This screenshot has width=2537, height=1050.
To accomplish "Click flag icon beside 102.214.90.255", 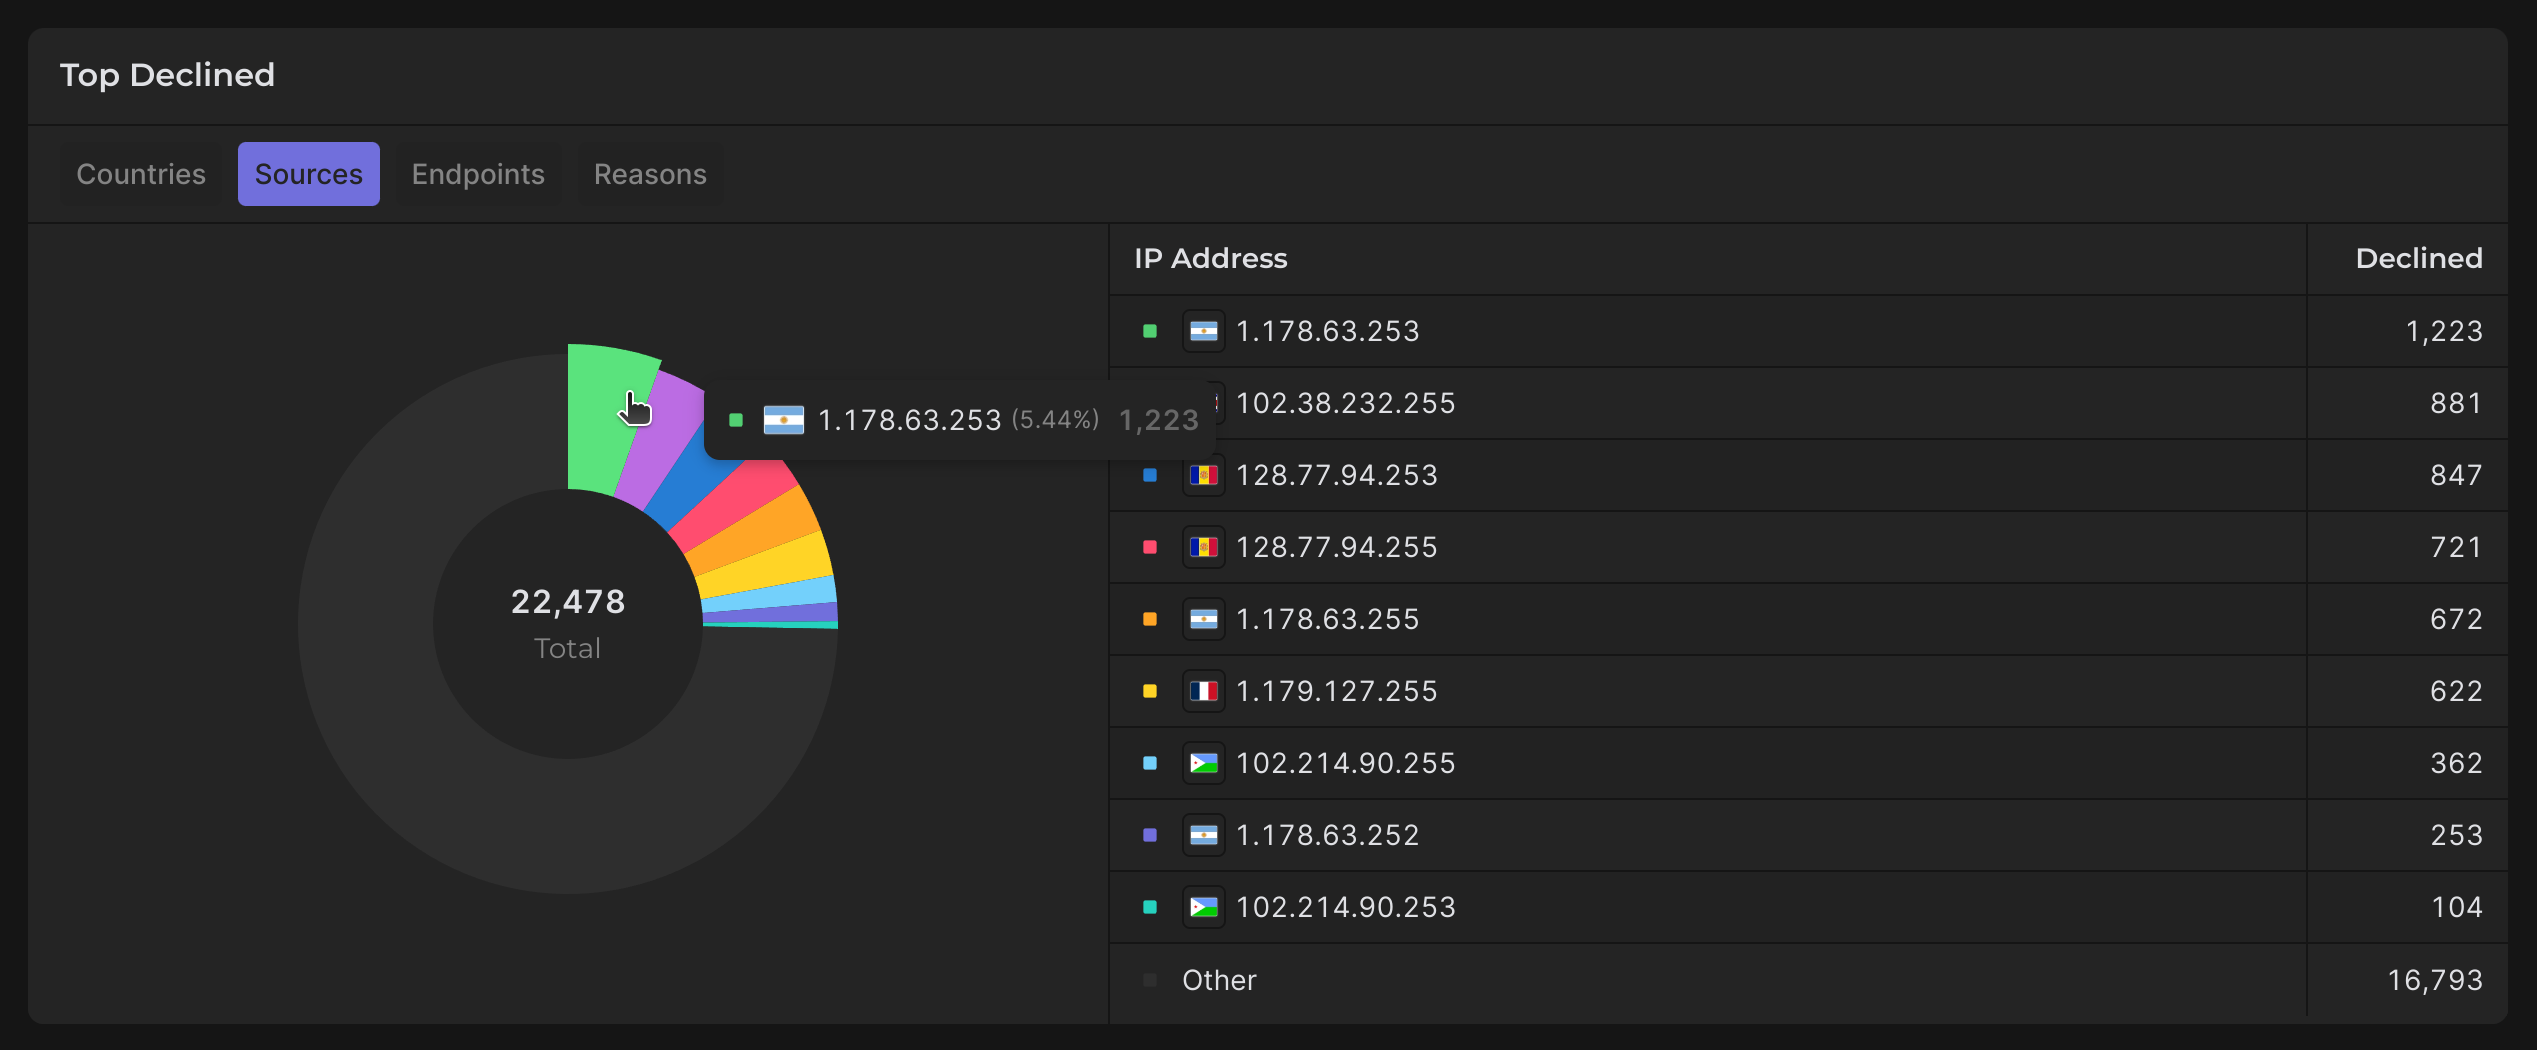I will (x=1203, y=763).
